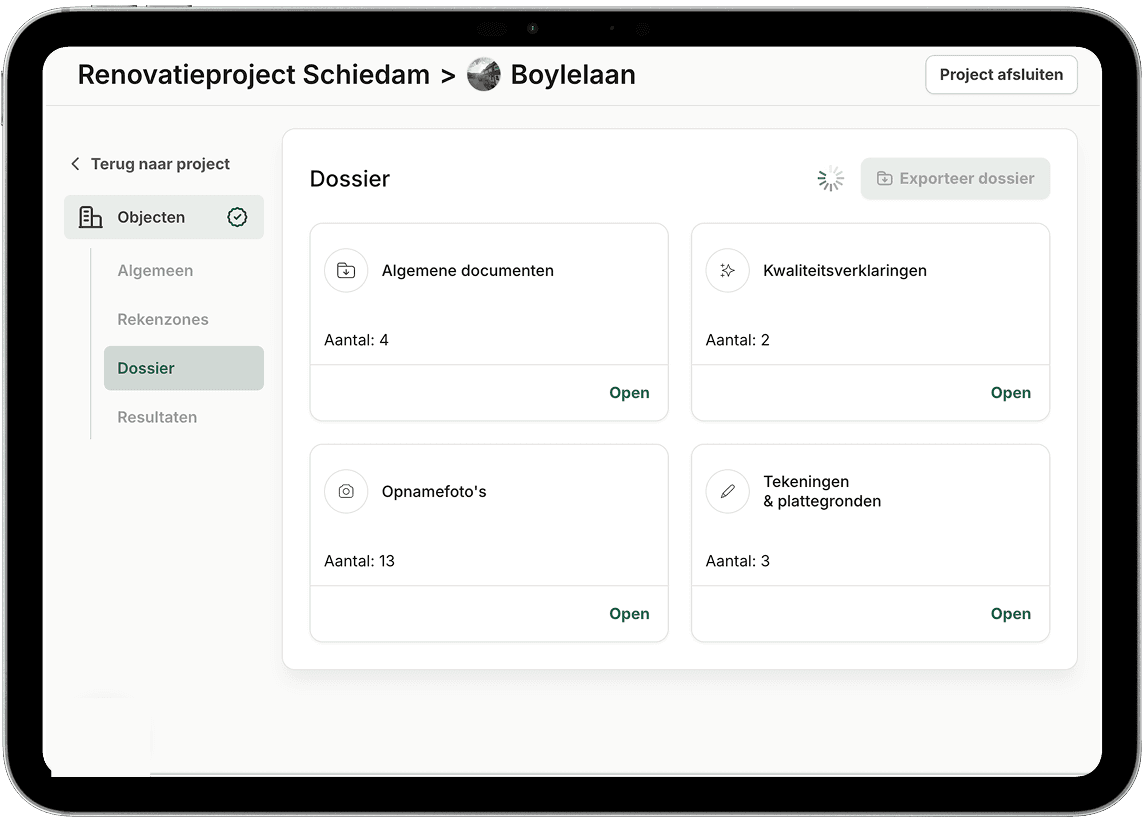Click the loading spinner near Exporteer dossier
Screen dimensions: 1145x824
[830, 178]
